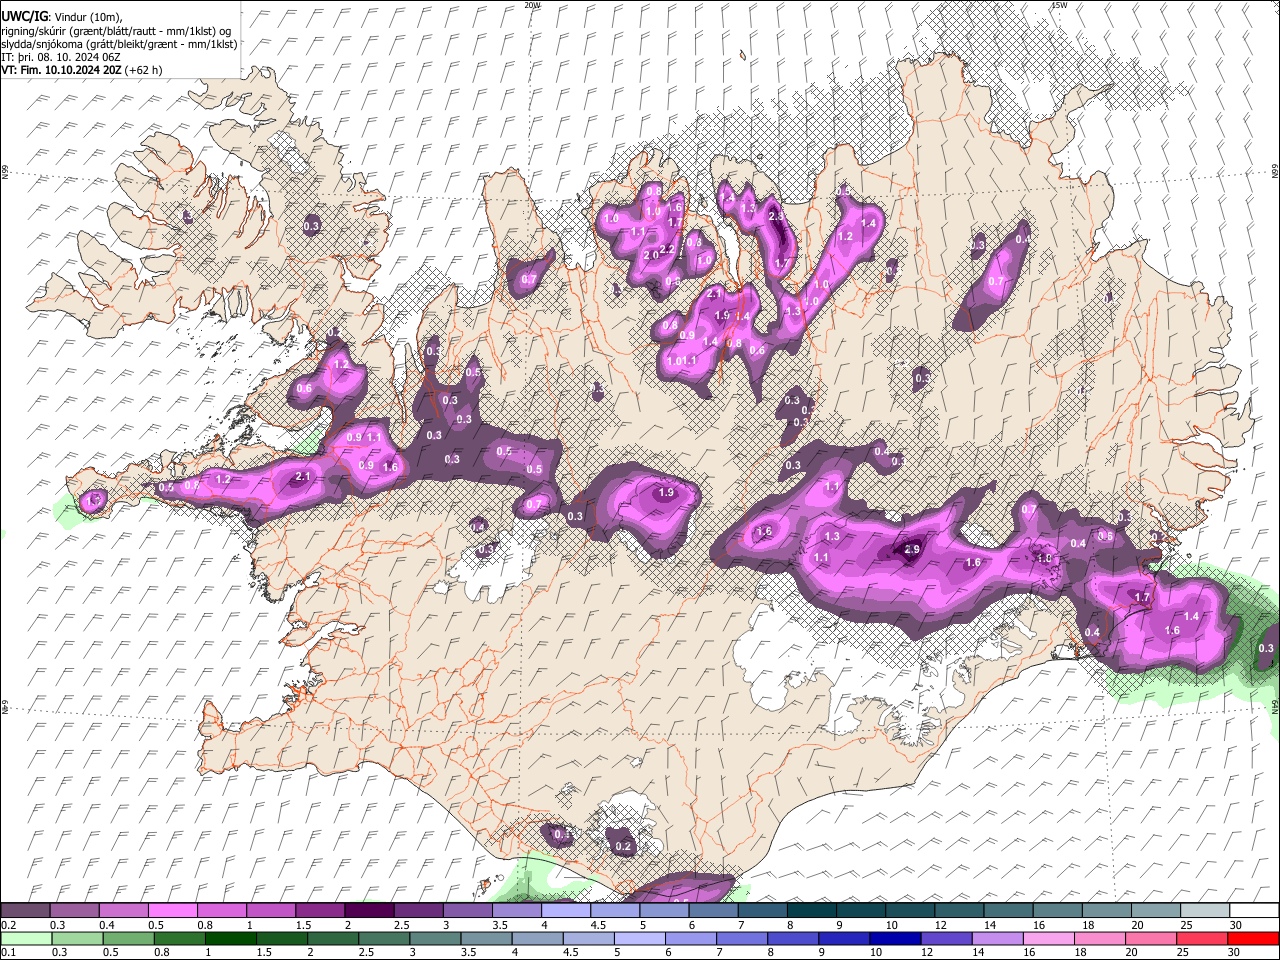Image resolution: width=1280 pixels, height=960 pixels.
Task: Pick the bright red legend swatch after 30
Action: coord(1254,938)
